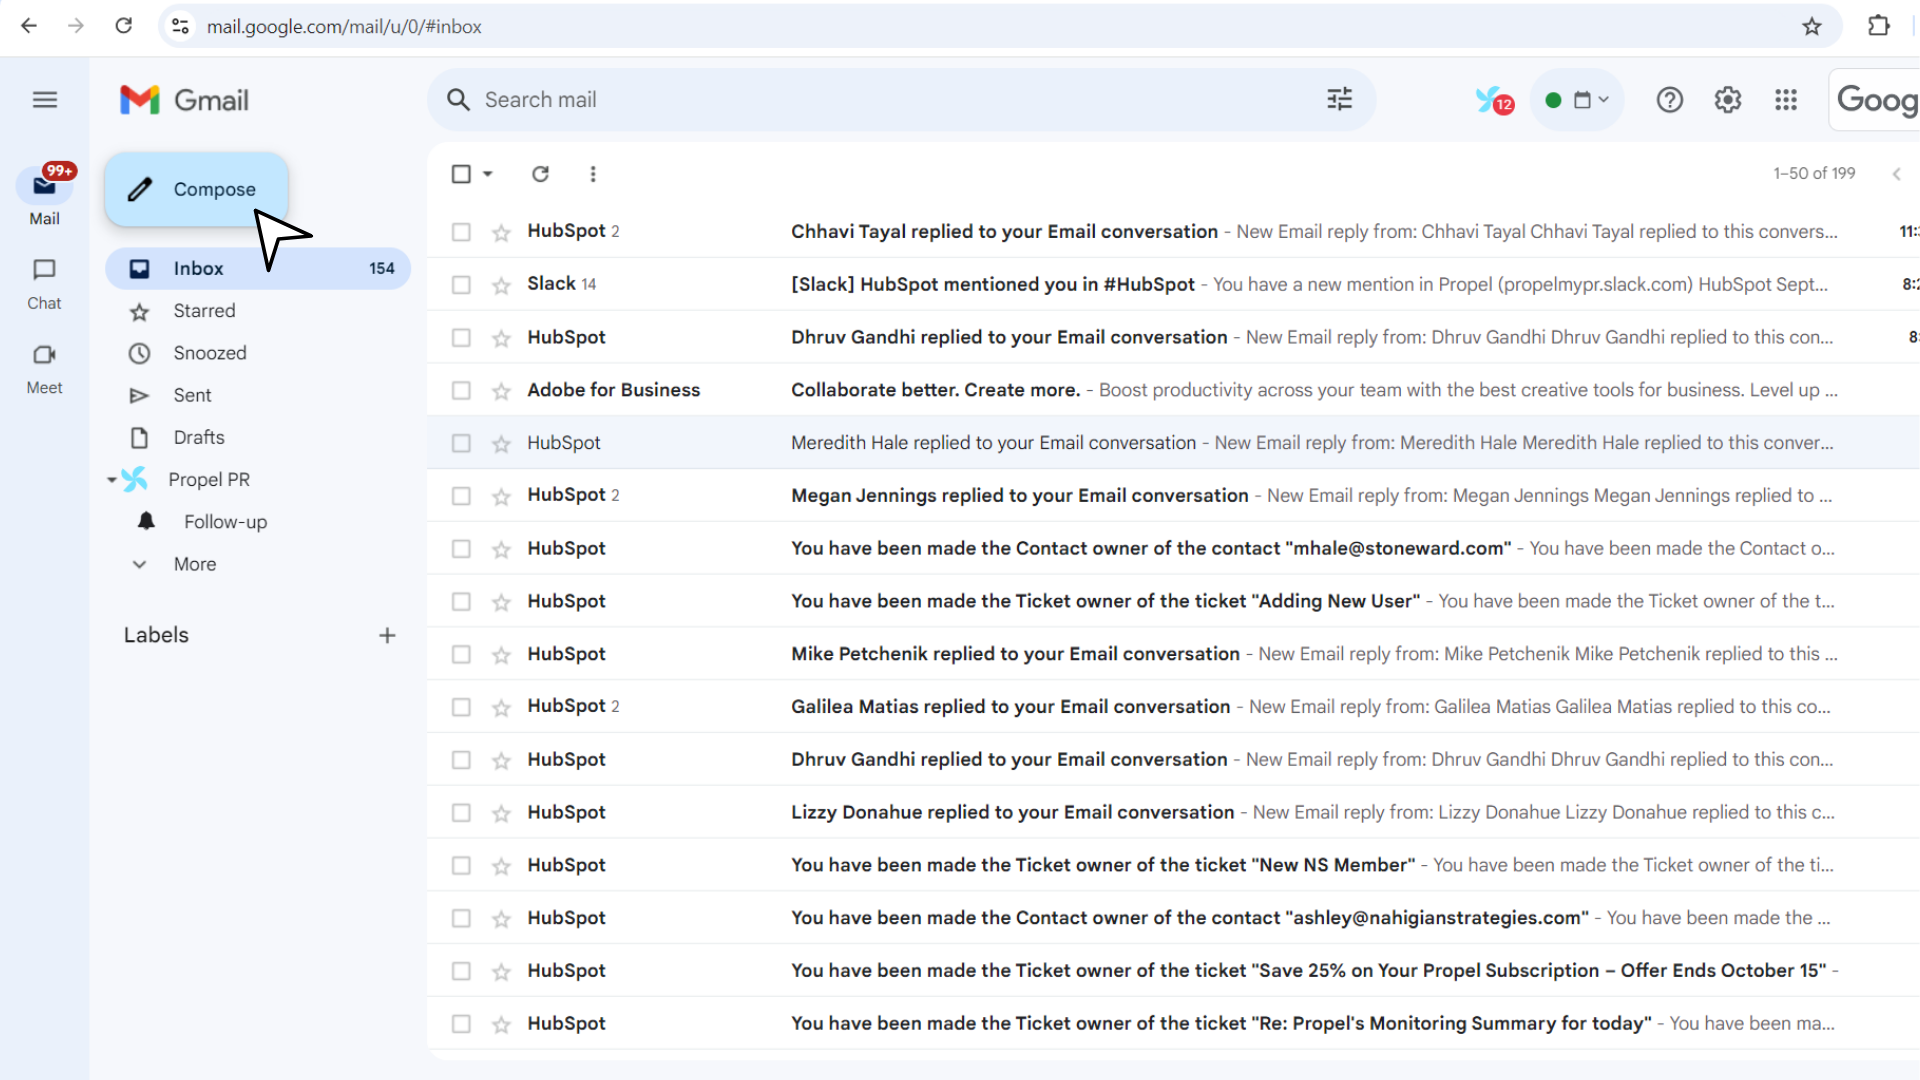
Task: Tick the Galilea Matias email checkbox
Action: click(461, 707)
